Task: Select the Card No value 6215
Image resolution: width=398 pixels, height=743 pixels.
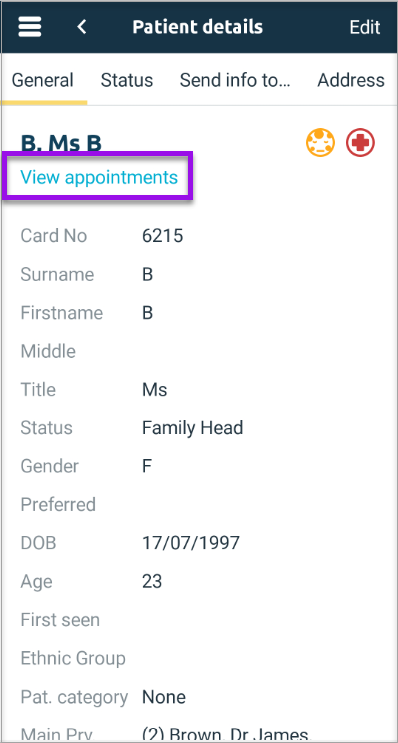Action: click(163, 236)
